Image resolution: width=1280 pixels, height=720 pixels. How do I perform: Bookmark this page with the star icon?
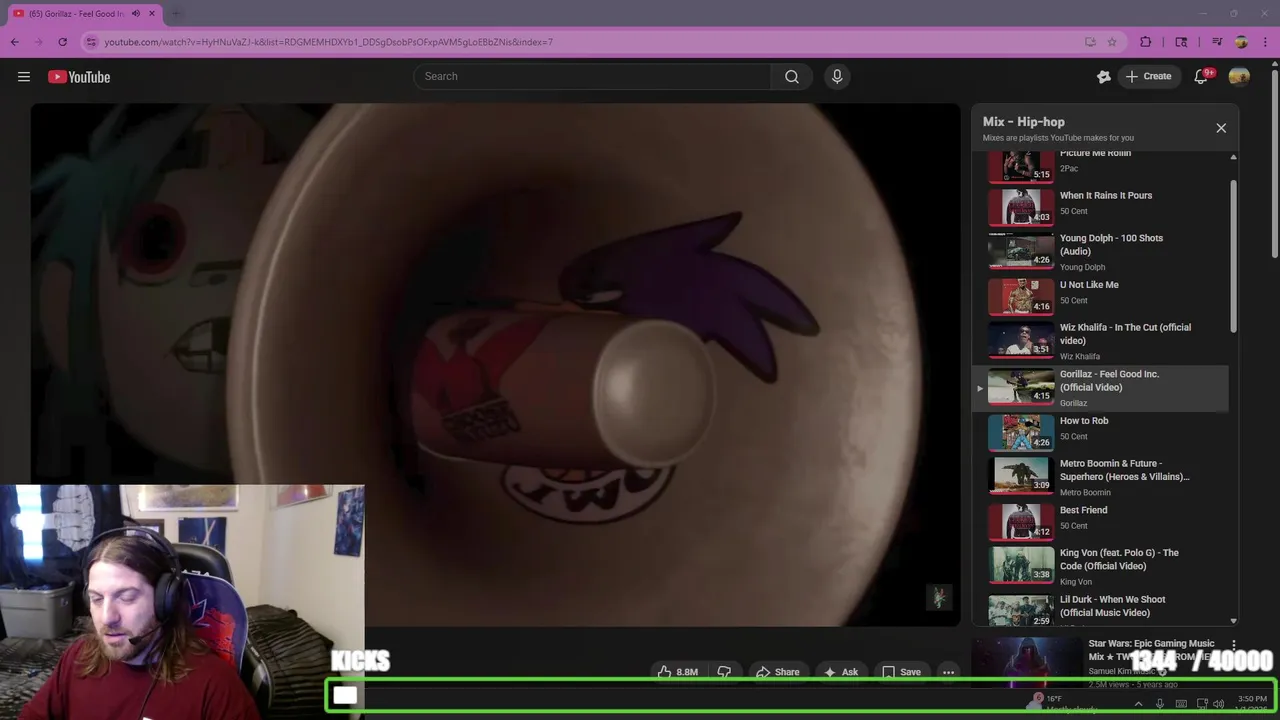1112,42
